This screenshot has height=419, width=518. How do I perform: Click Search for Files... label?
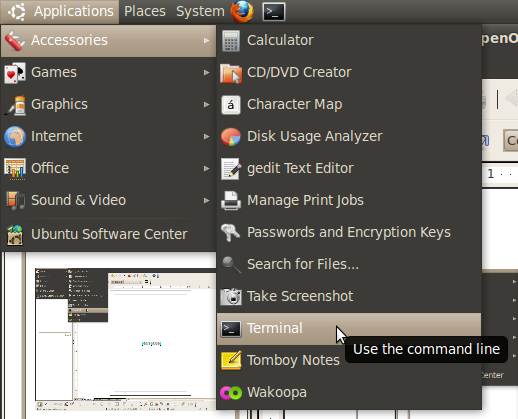click(303, 264)
